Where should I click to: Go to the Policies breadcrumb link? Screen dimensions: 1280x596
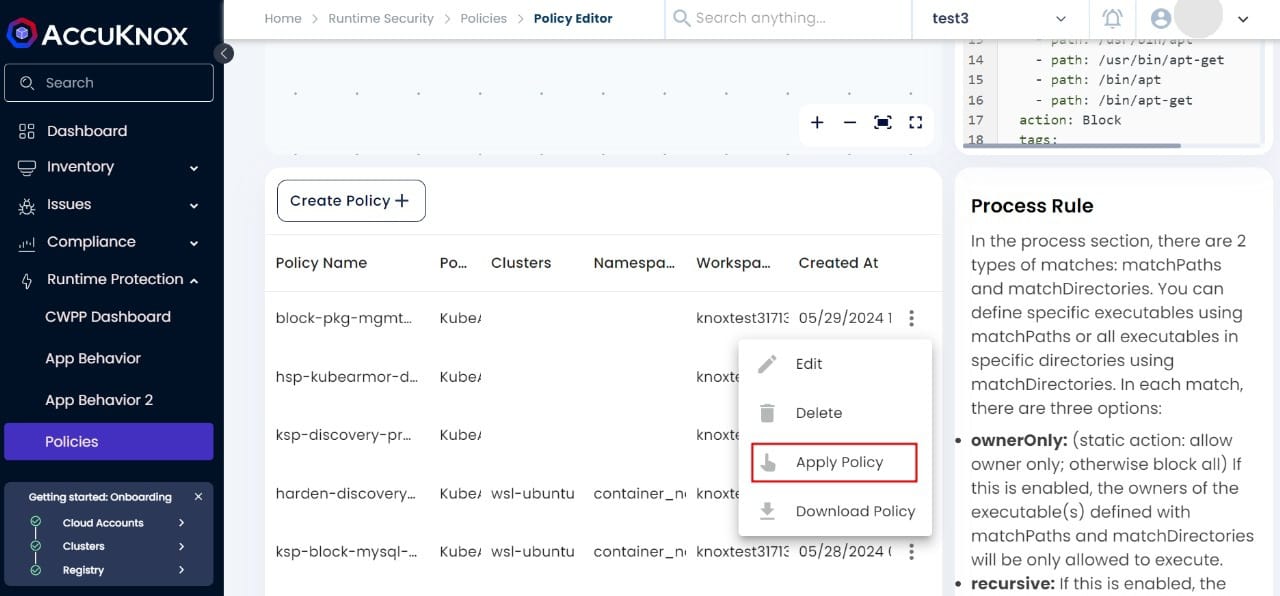(x=483, y=18)
